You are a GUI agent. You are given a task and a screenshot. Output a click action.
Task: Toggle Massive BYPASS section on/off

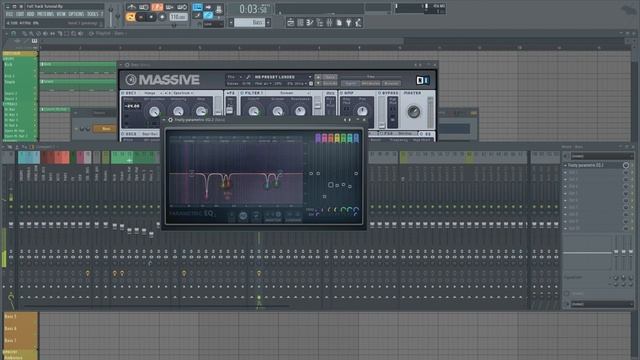click(379, 93)
